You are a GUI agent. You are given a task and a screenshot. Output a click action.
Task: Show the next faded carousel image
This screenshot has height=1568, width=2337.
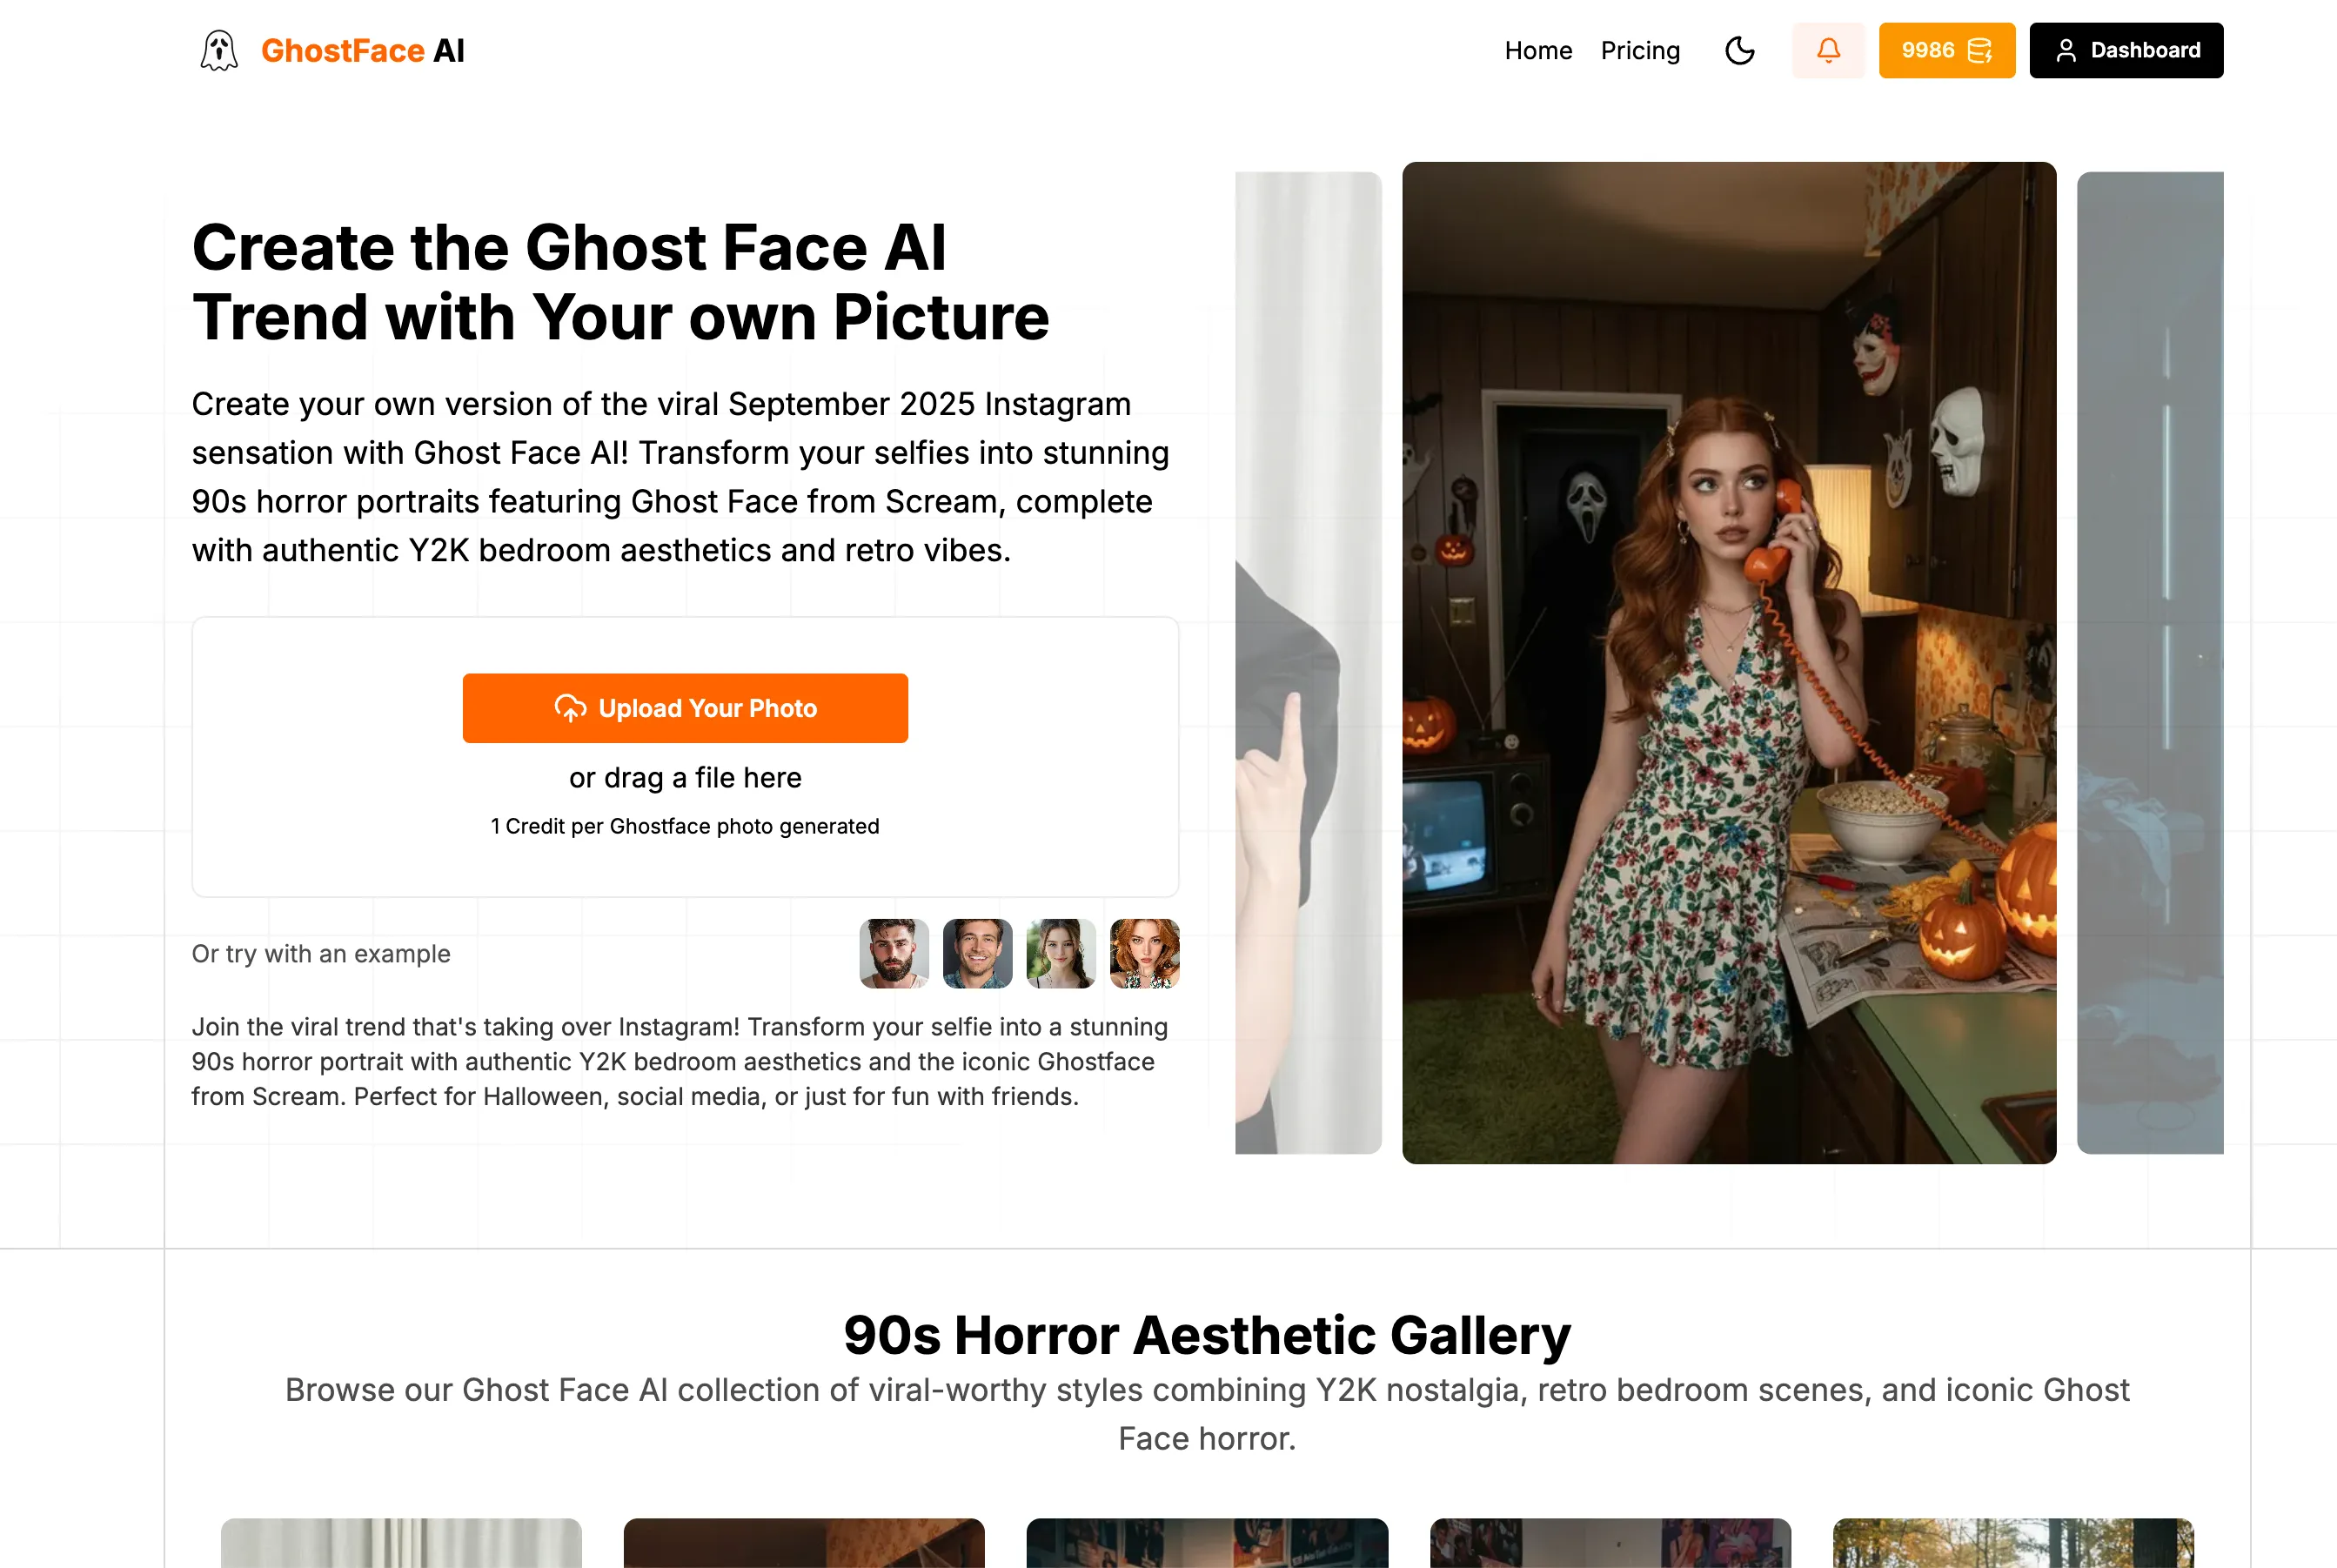pos(2150,663)
